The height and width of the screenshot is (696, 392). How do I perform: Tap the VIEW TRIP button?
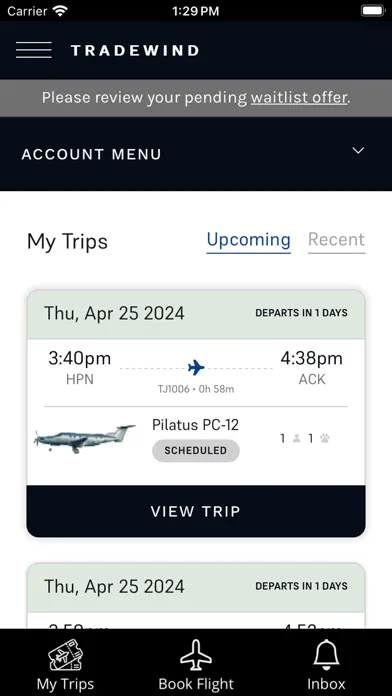pos(196,511)
